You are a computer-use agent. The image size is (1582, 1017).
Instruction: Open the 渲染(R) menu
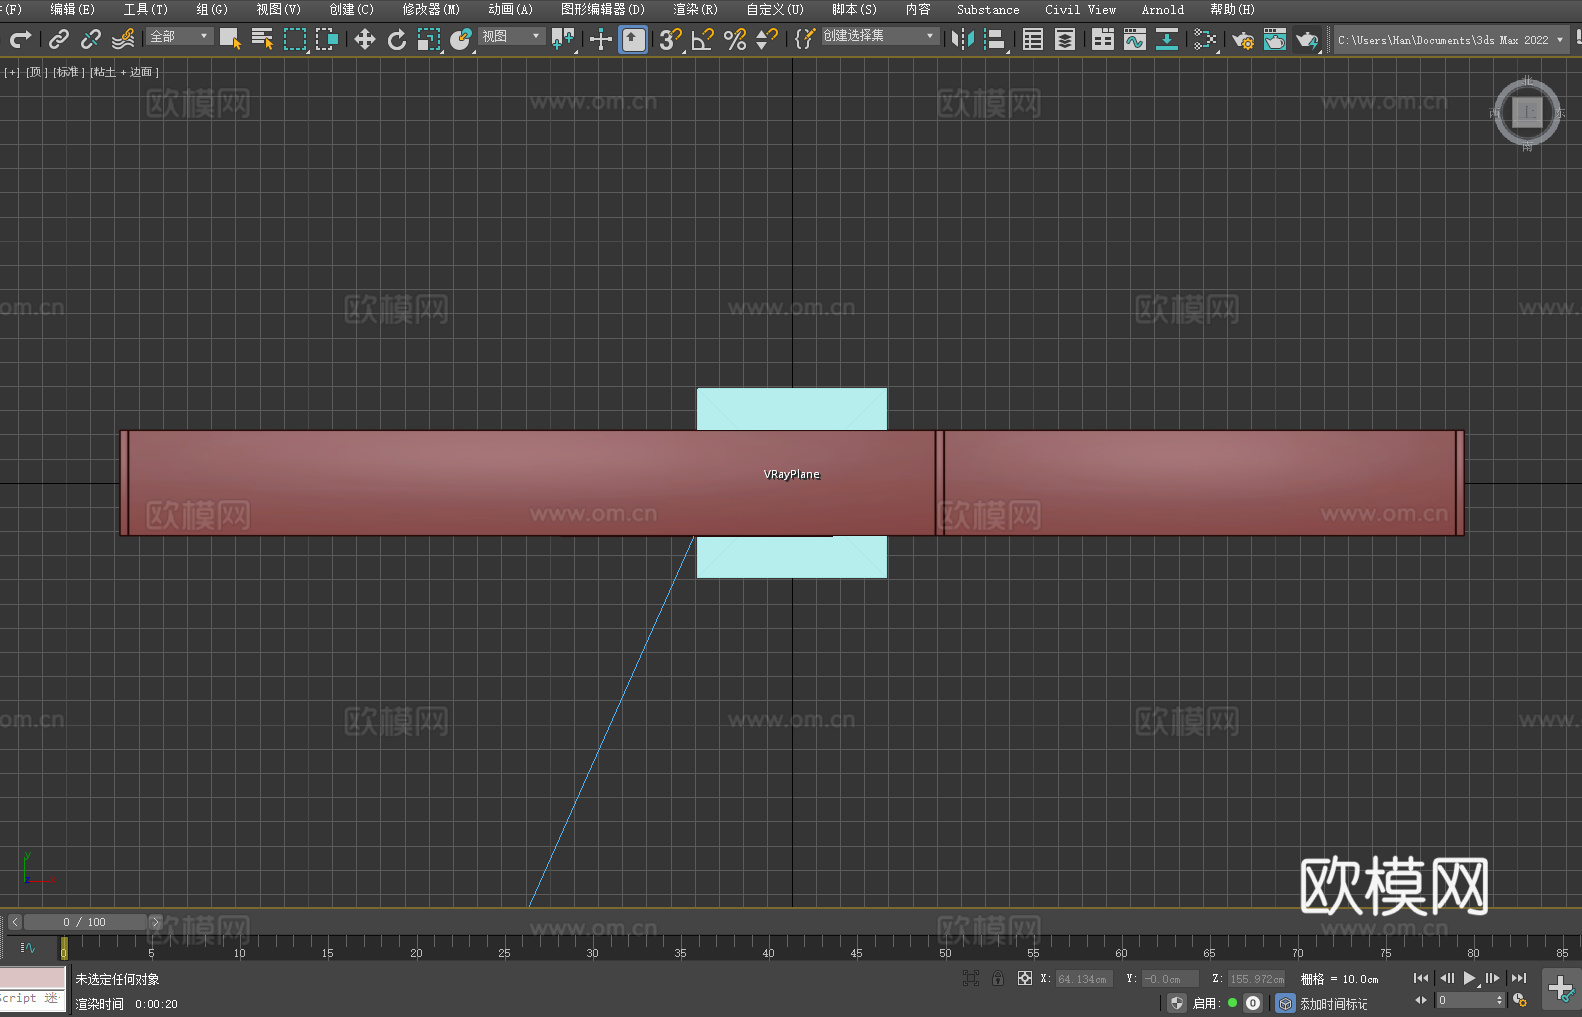pos(696,9)
